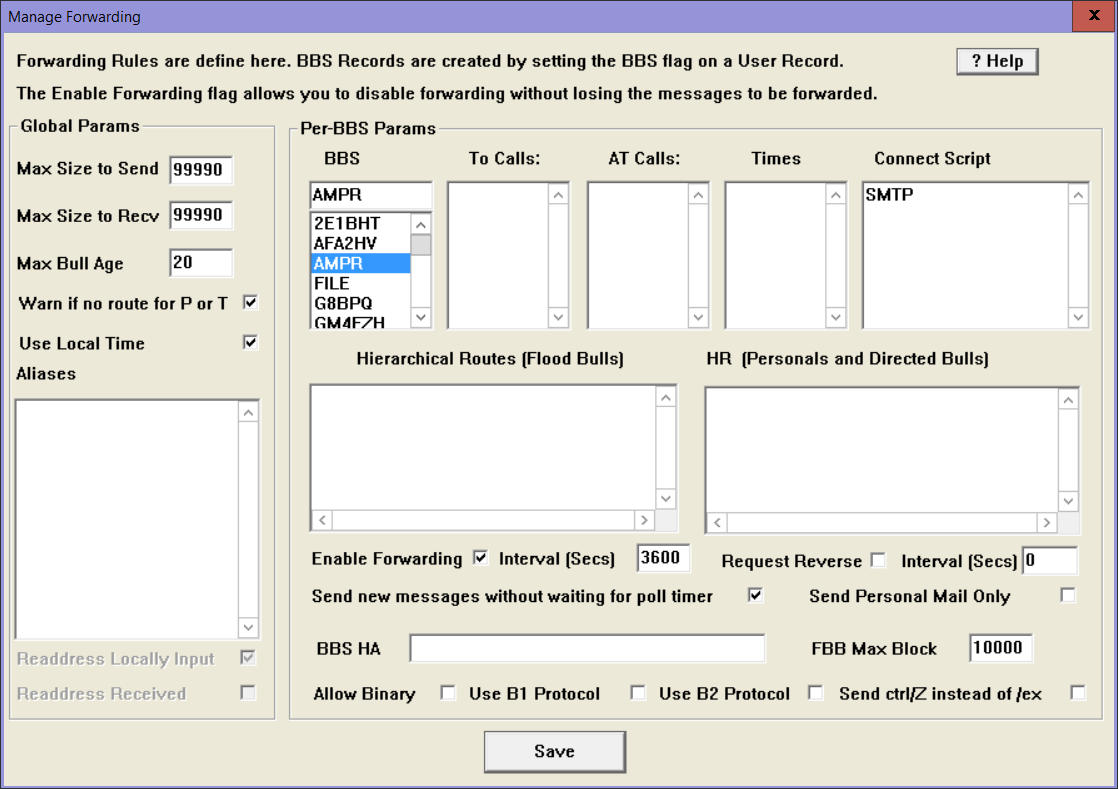Save the forwarding settings
Image resolution: width=1118 pixels, height=789 pixels.
click(554, 752)
